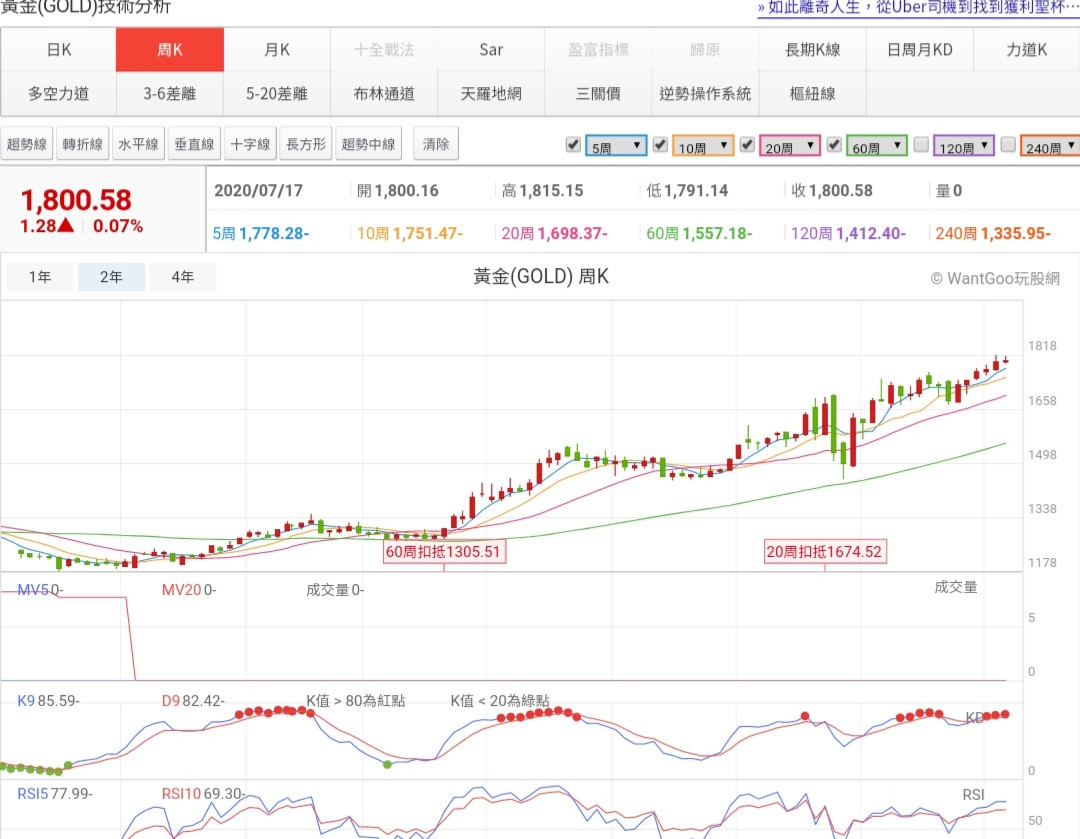1080x839 pixels.
Task: Open the 10周 period dropdown
Action: click(x=703, y=147)
